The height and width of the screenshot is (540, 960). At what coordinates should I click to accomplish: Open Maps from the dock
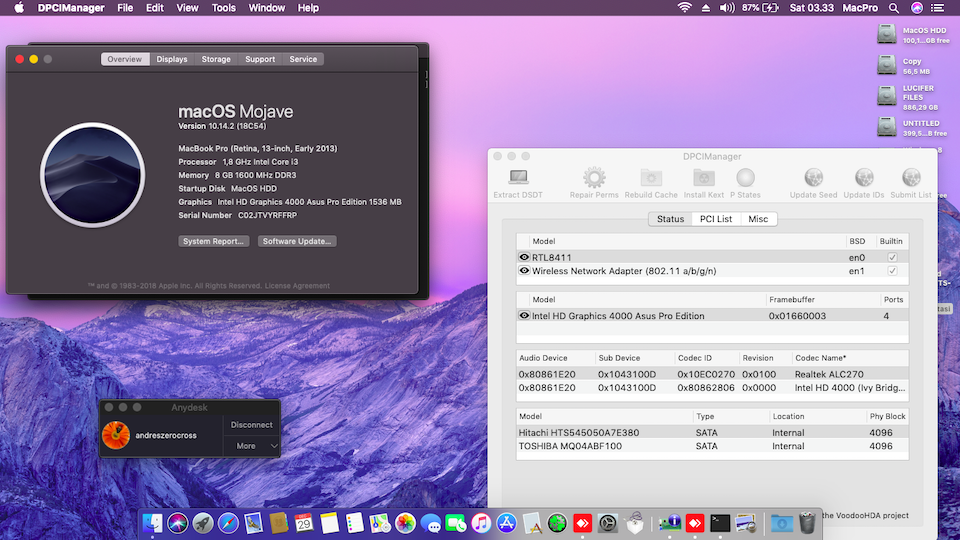[x=380, y=523]
